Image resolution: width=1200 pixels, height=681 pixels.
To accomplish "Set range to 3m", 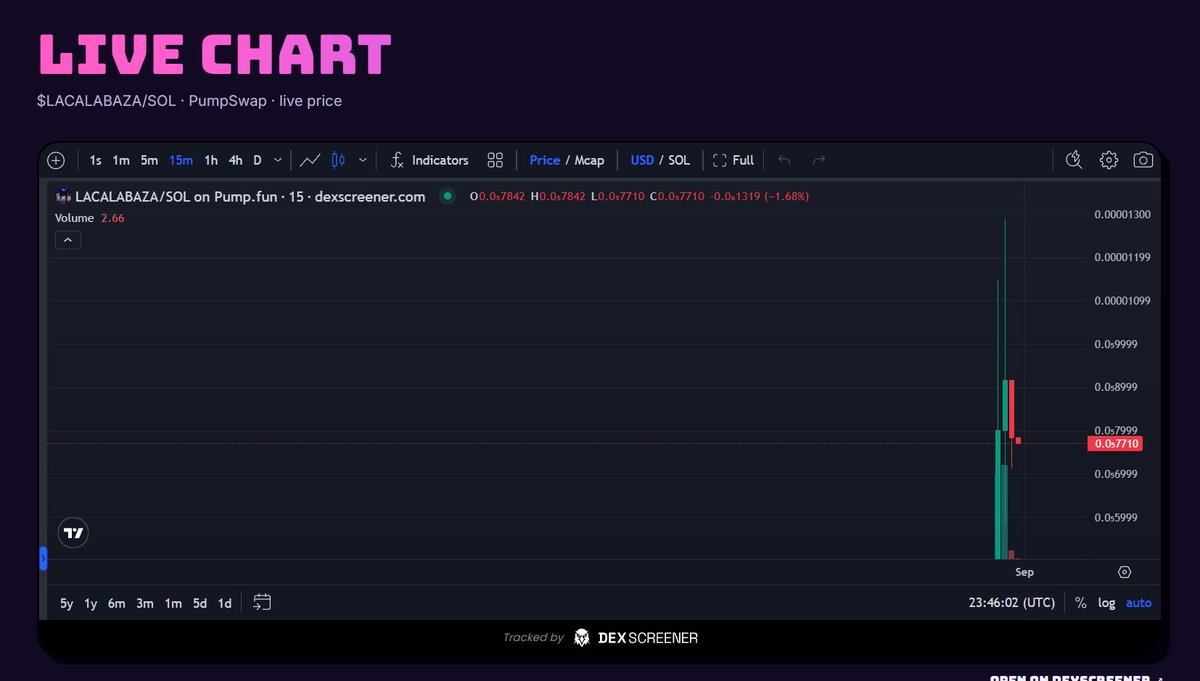I will click(x=145, y=603).
